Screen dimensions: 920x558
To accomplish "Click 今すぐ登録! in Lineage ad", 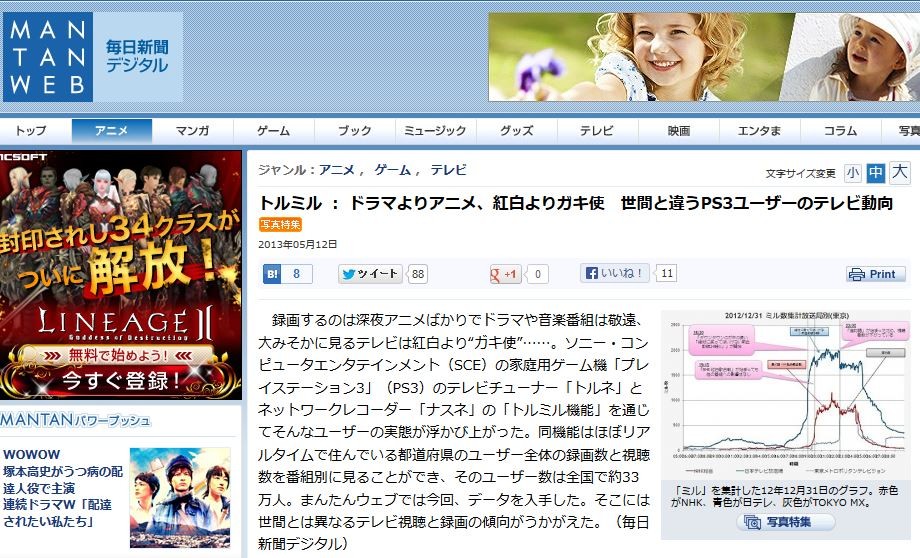I will pos(120,381).
